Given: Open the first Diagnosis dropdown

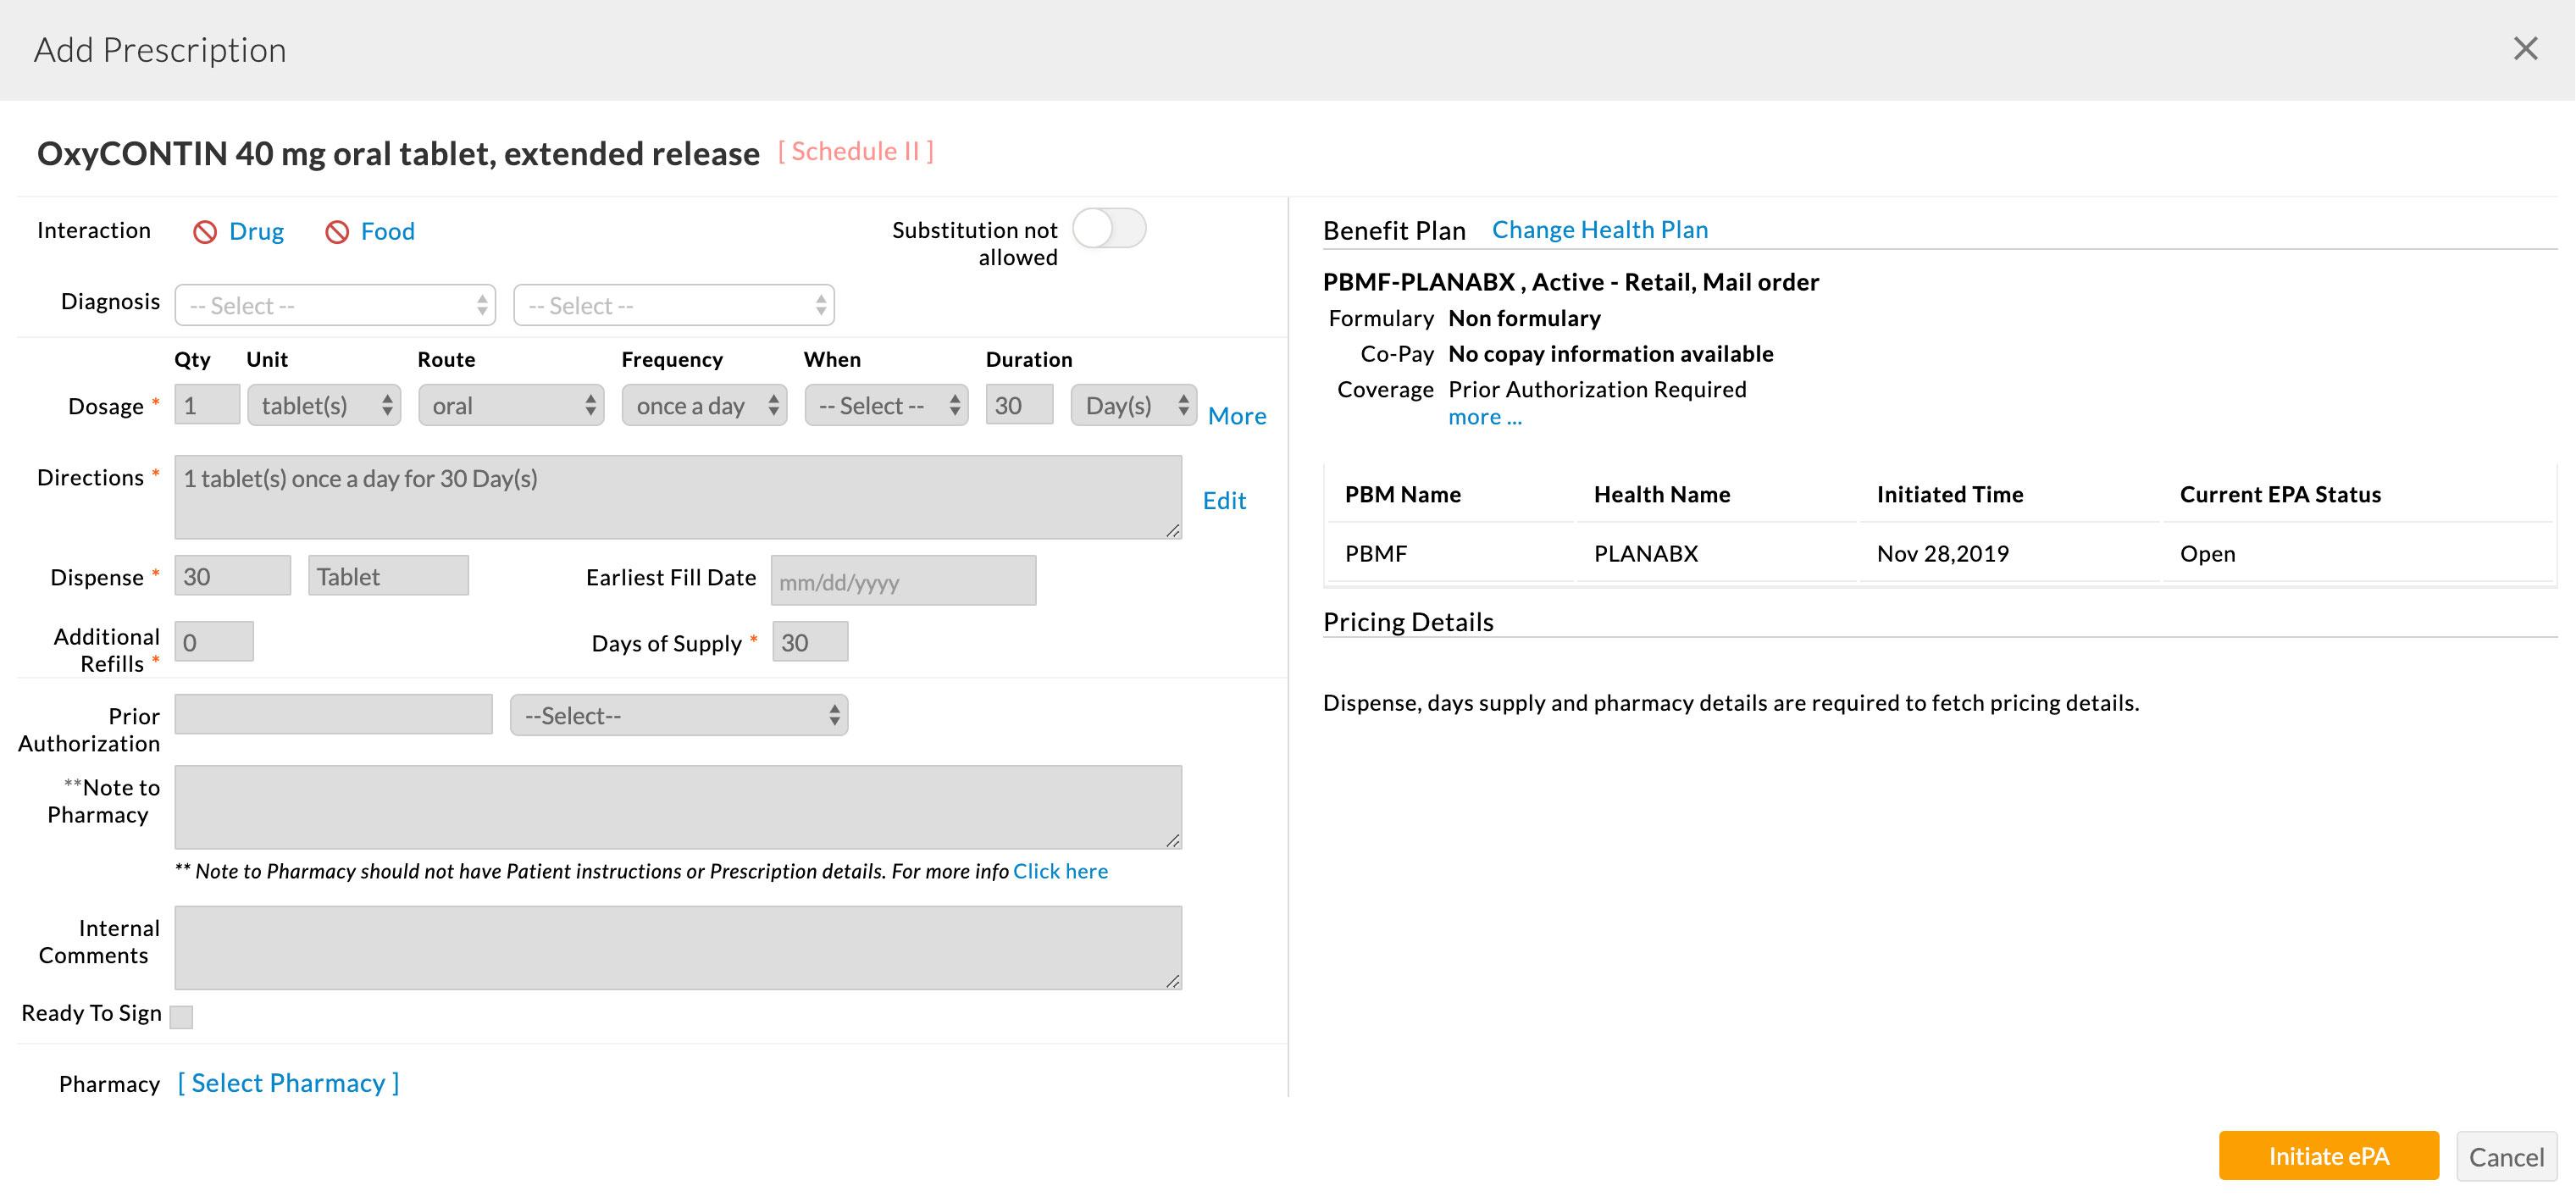Looking at the screenshot, I should (x=335, y=305).
